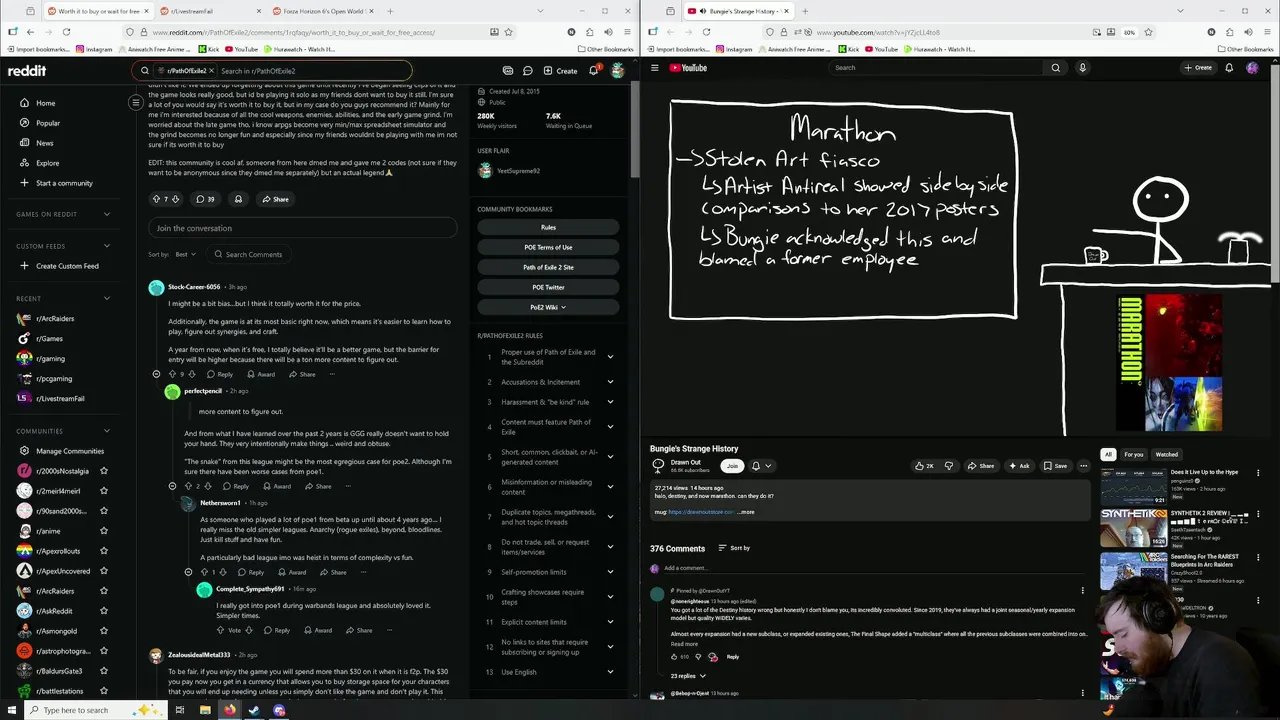Like the pinned @nonerighteous comment
Screen dimensions: 1280x720
675,657
